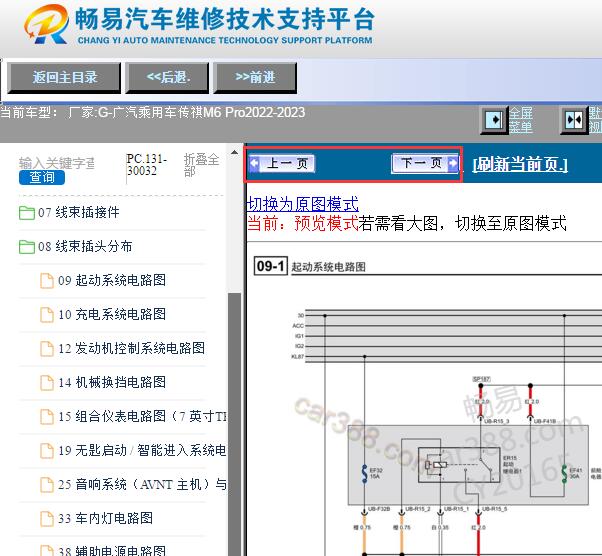Viewport: 602px width, 556px height.
Task: Open 14 机械换挡电路图 document
Action: pos(112,382)
